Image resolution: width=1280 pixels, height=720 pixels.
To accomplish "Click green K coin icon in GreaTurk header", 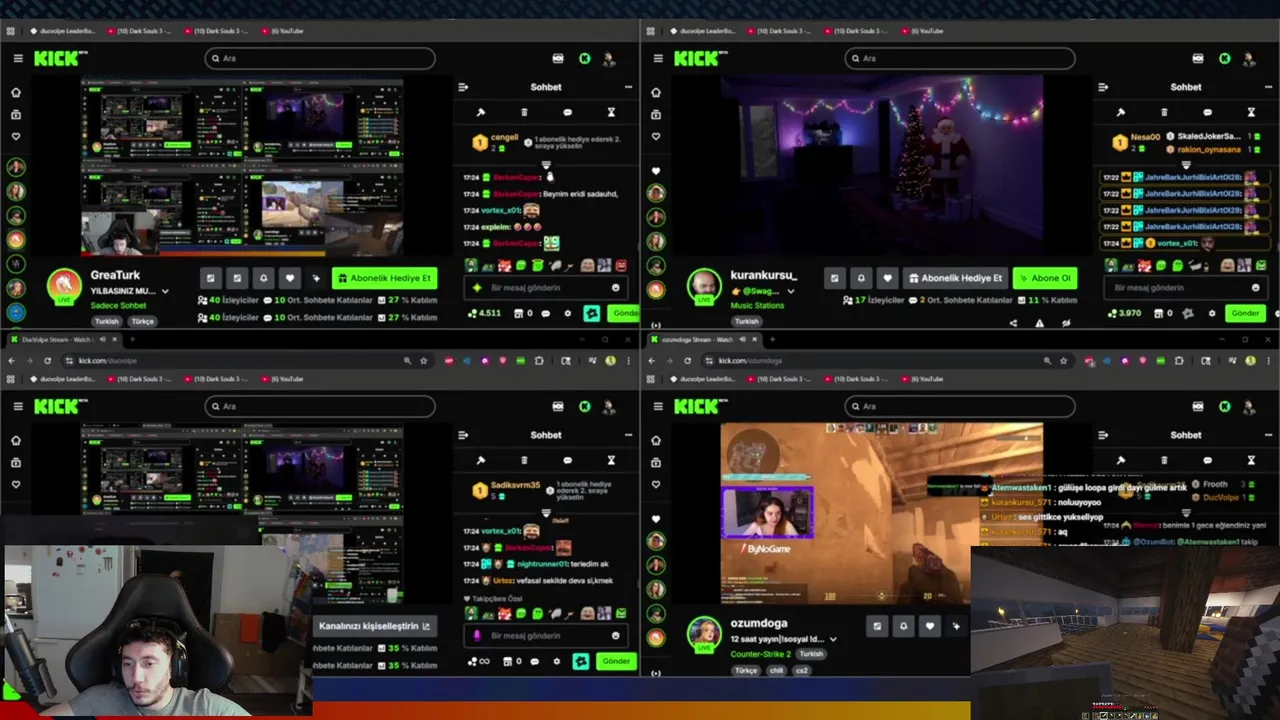I will [585, 59].
